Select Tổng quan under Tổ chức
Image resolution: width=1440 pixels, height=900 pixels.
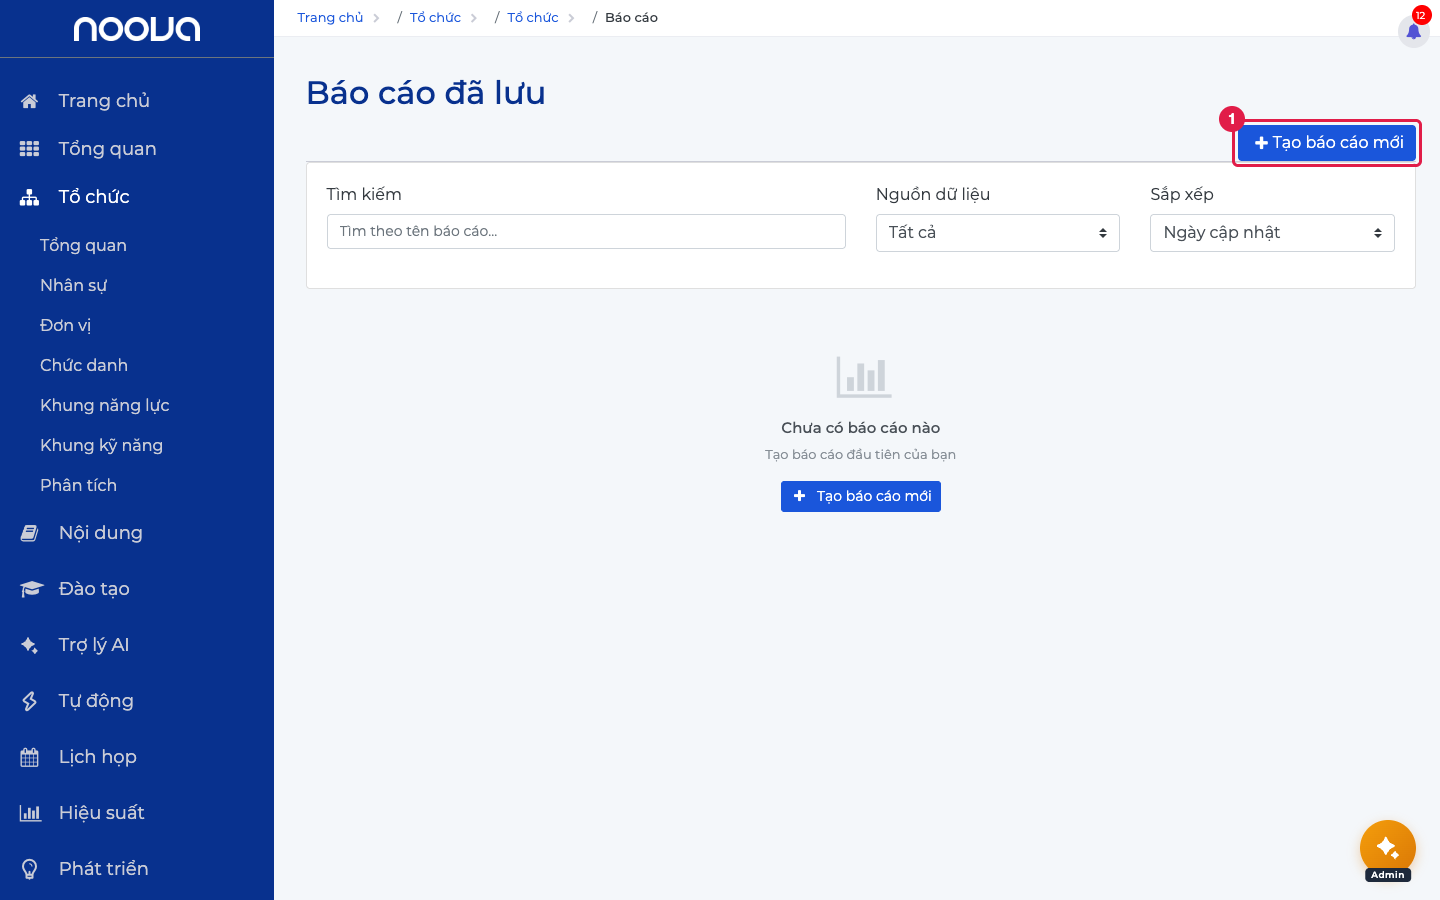(x=83, y=245)
